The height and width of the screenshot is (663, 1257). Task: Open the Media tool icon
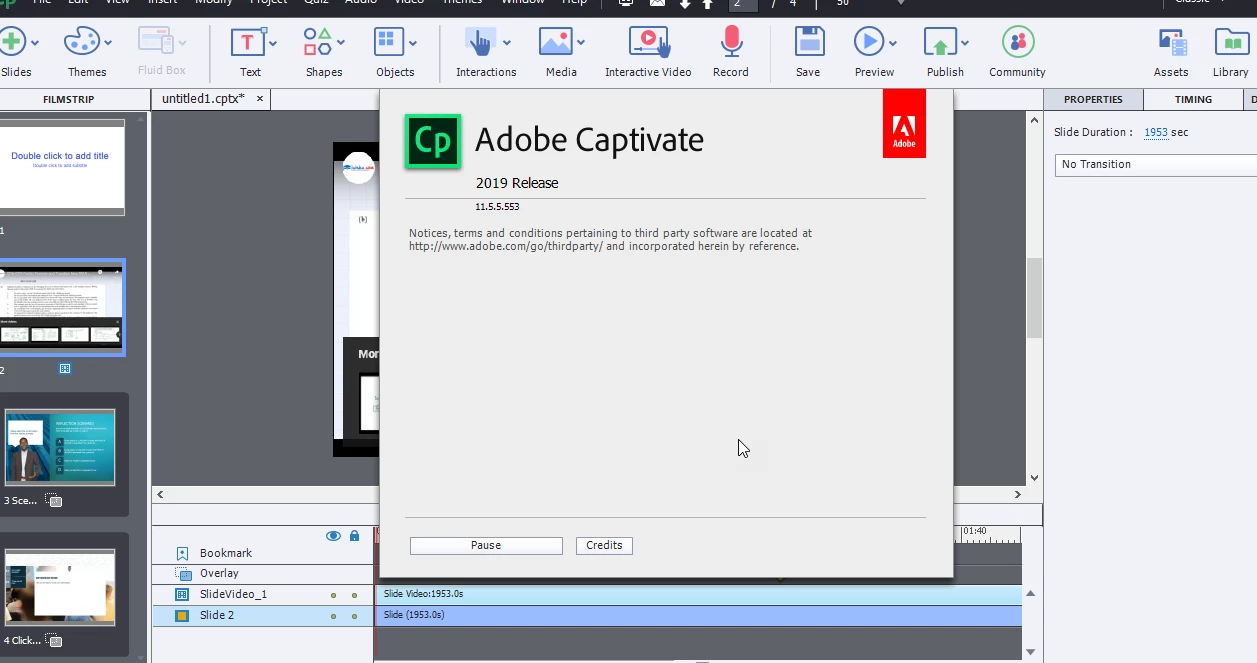point(555,42)
